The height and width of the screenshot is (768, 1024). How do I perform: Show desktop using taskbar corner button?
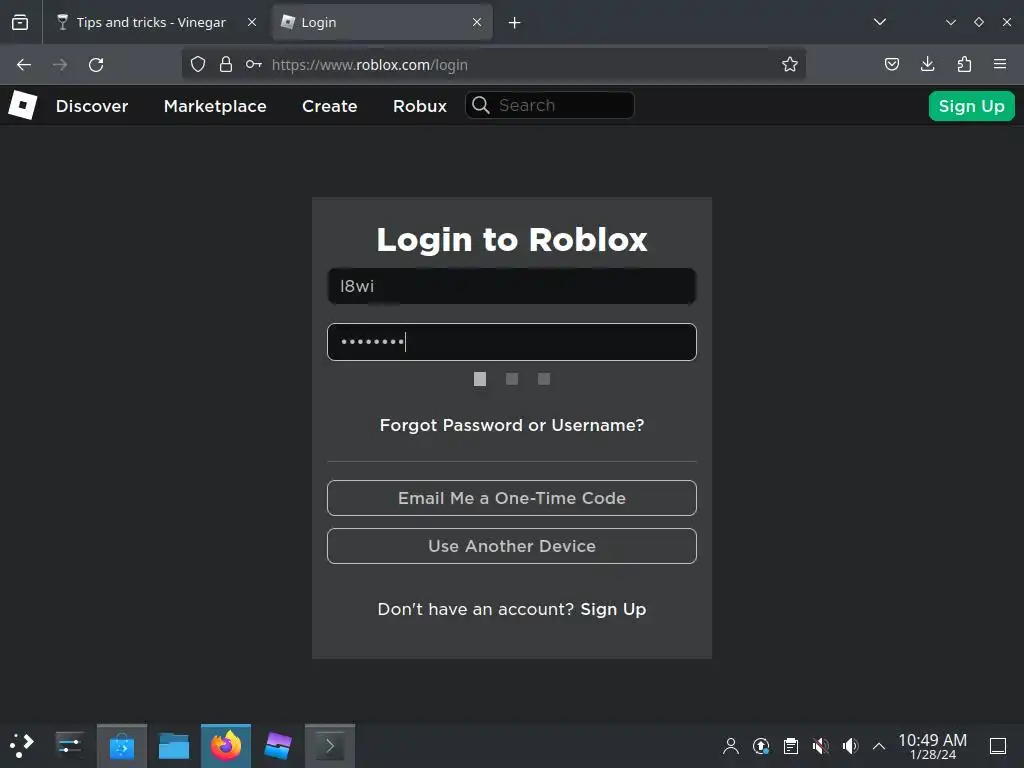point(998,746)
